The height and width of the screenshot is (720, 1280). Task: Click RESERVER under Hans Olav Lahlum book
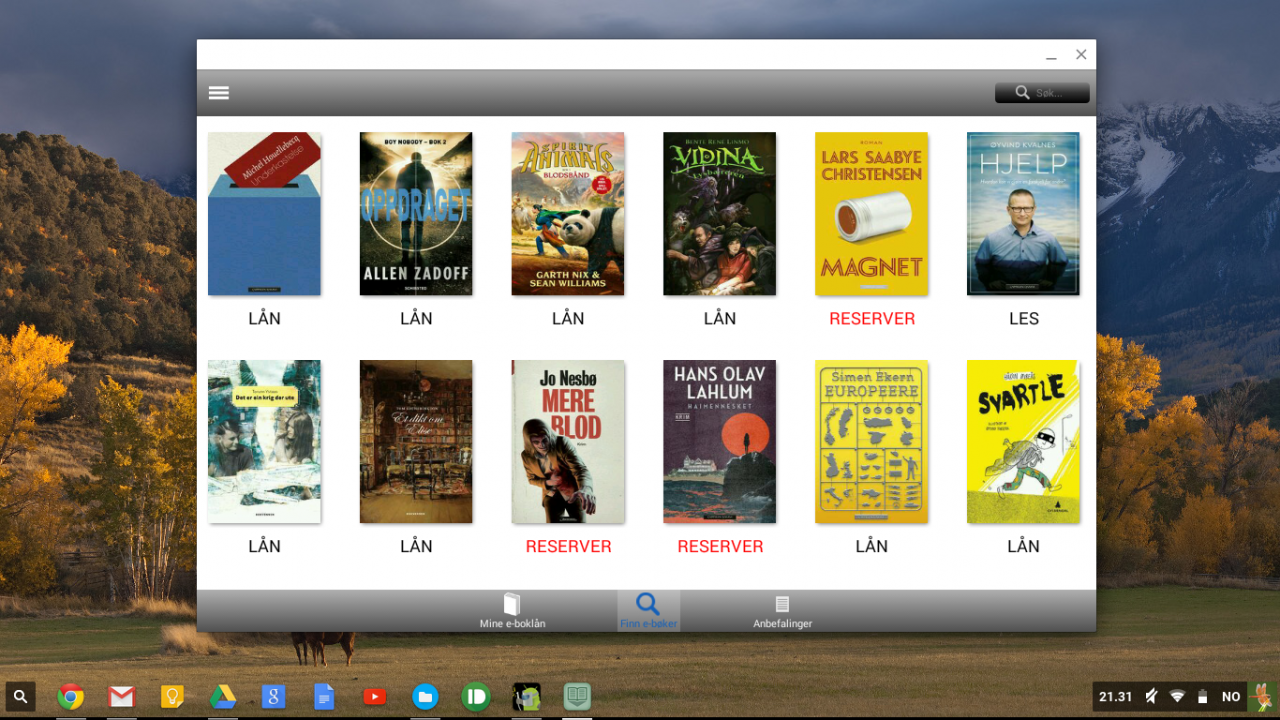(720, 547)
